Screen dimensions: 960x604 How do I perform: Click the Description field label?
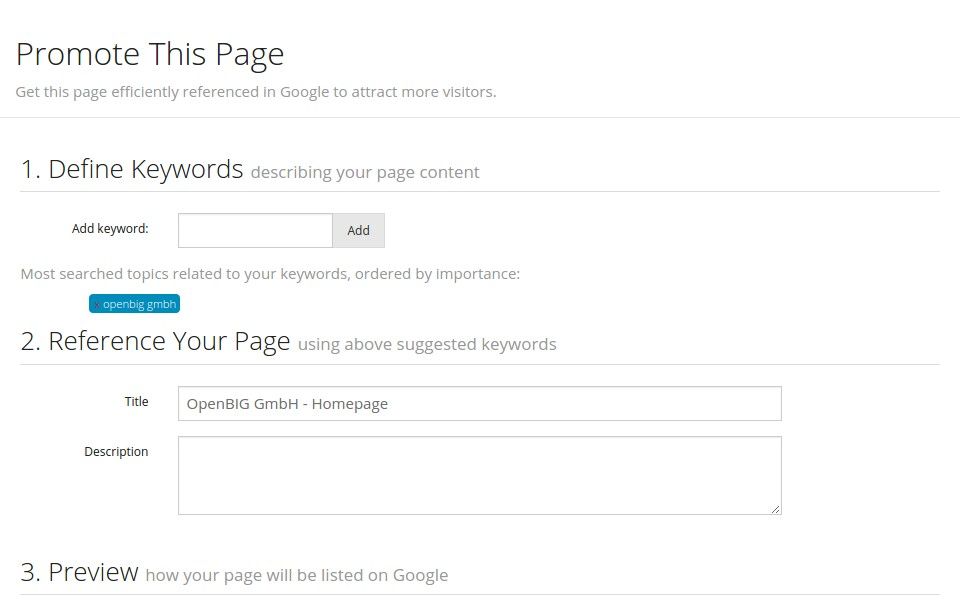coord(116,452)
